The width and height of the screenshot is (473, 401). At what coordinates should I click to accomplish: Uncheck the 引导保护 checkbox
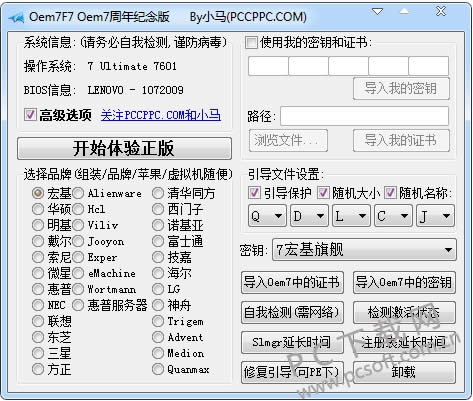[x=254, y=193]
